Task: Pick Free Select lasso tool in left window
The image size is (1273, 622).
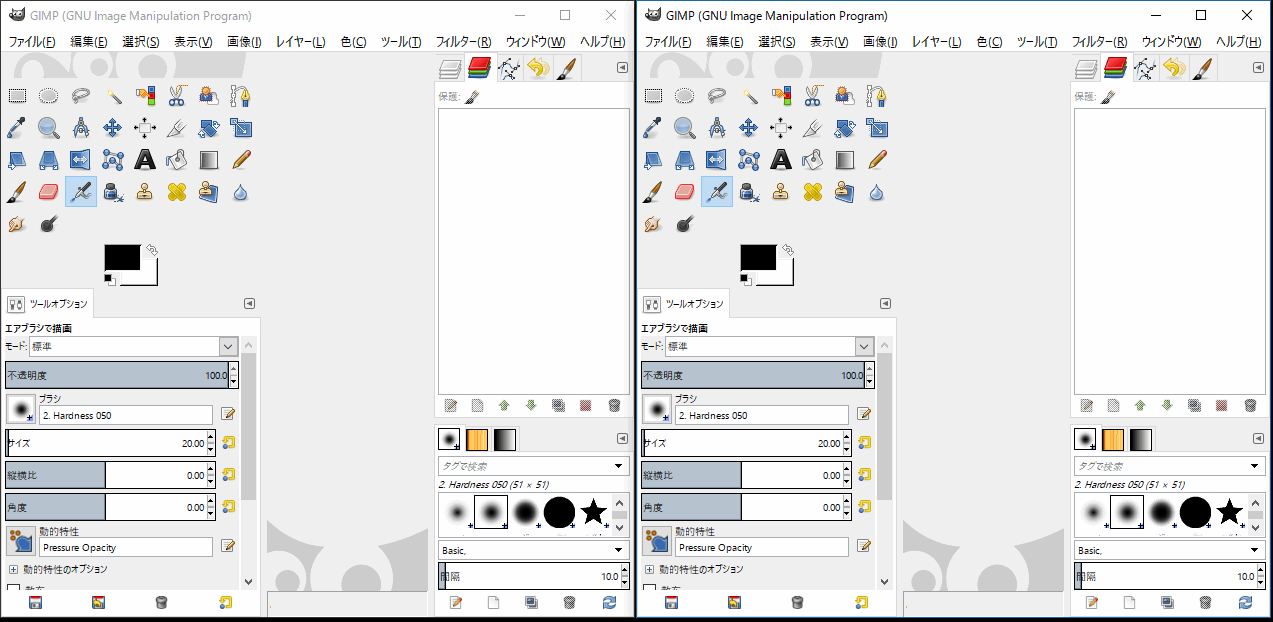Action: 81,96
